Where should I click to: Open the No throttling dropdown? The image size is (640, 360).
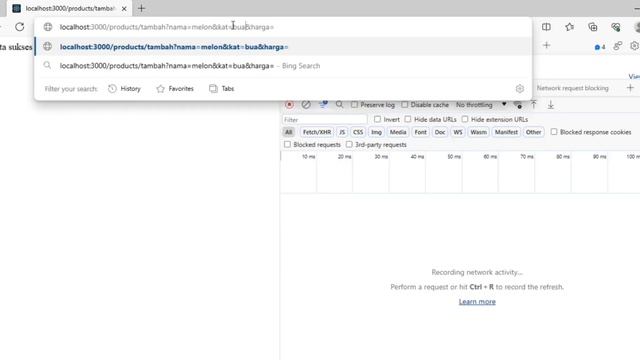(481, 105)
